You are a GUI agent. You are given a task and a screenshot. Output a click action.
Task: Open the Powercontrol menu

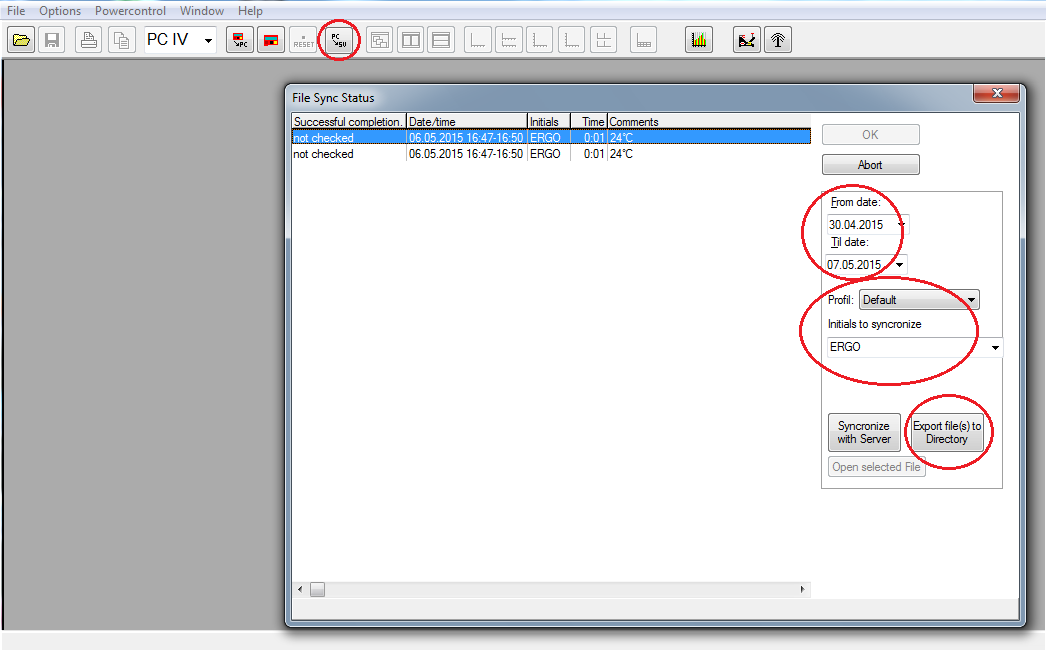point(131,11)
